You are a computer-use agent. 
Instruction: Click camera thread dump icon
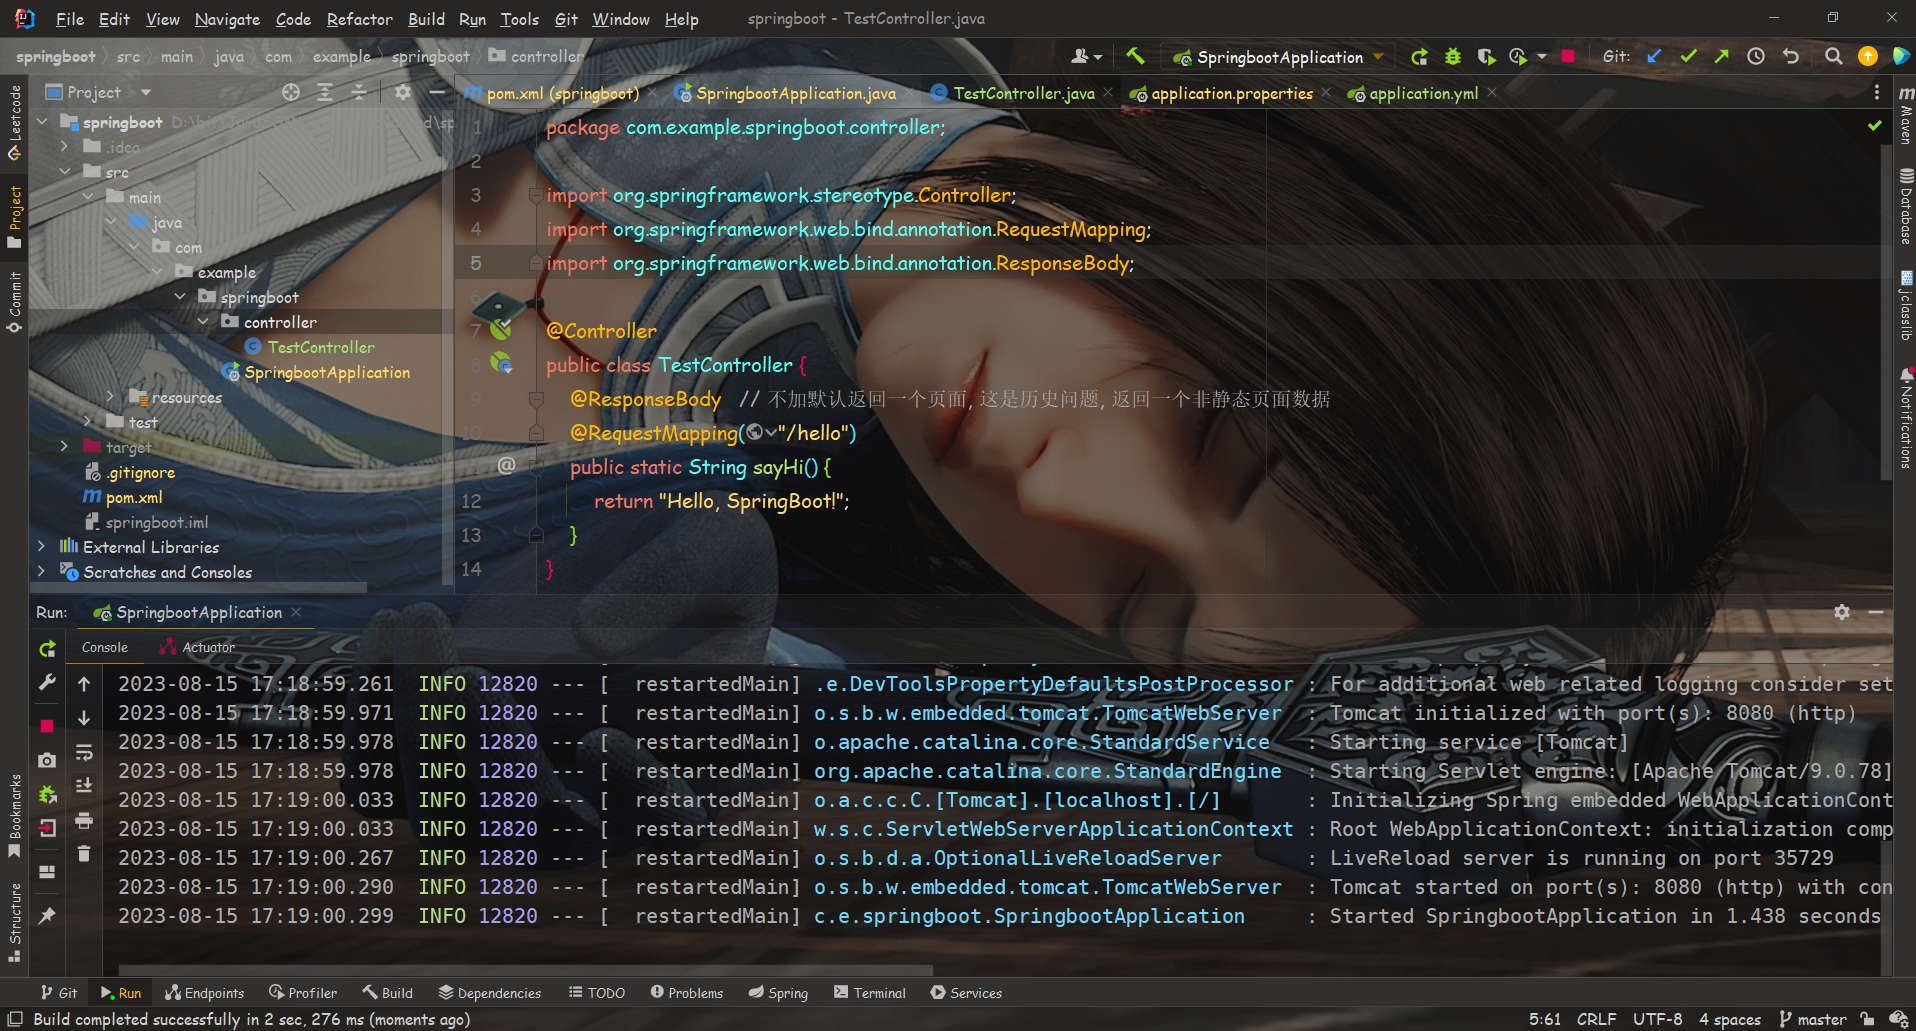[x=47, y=761]
